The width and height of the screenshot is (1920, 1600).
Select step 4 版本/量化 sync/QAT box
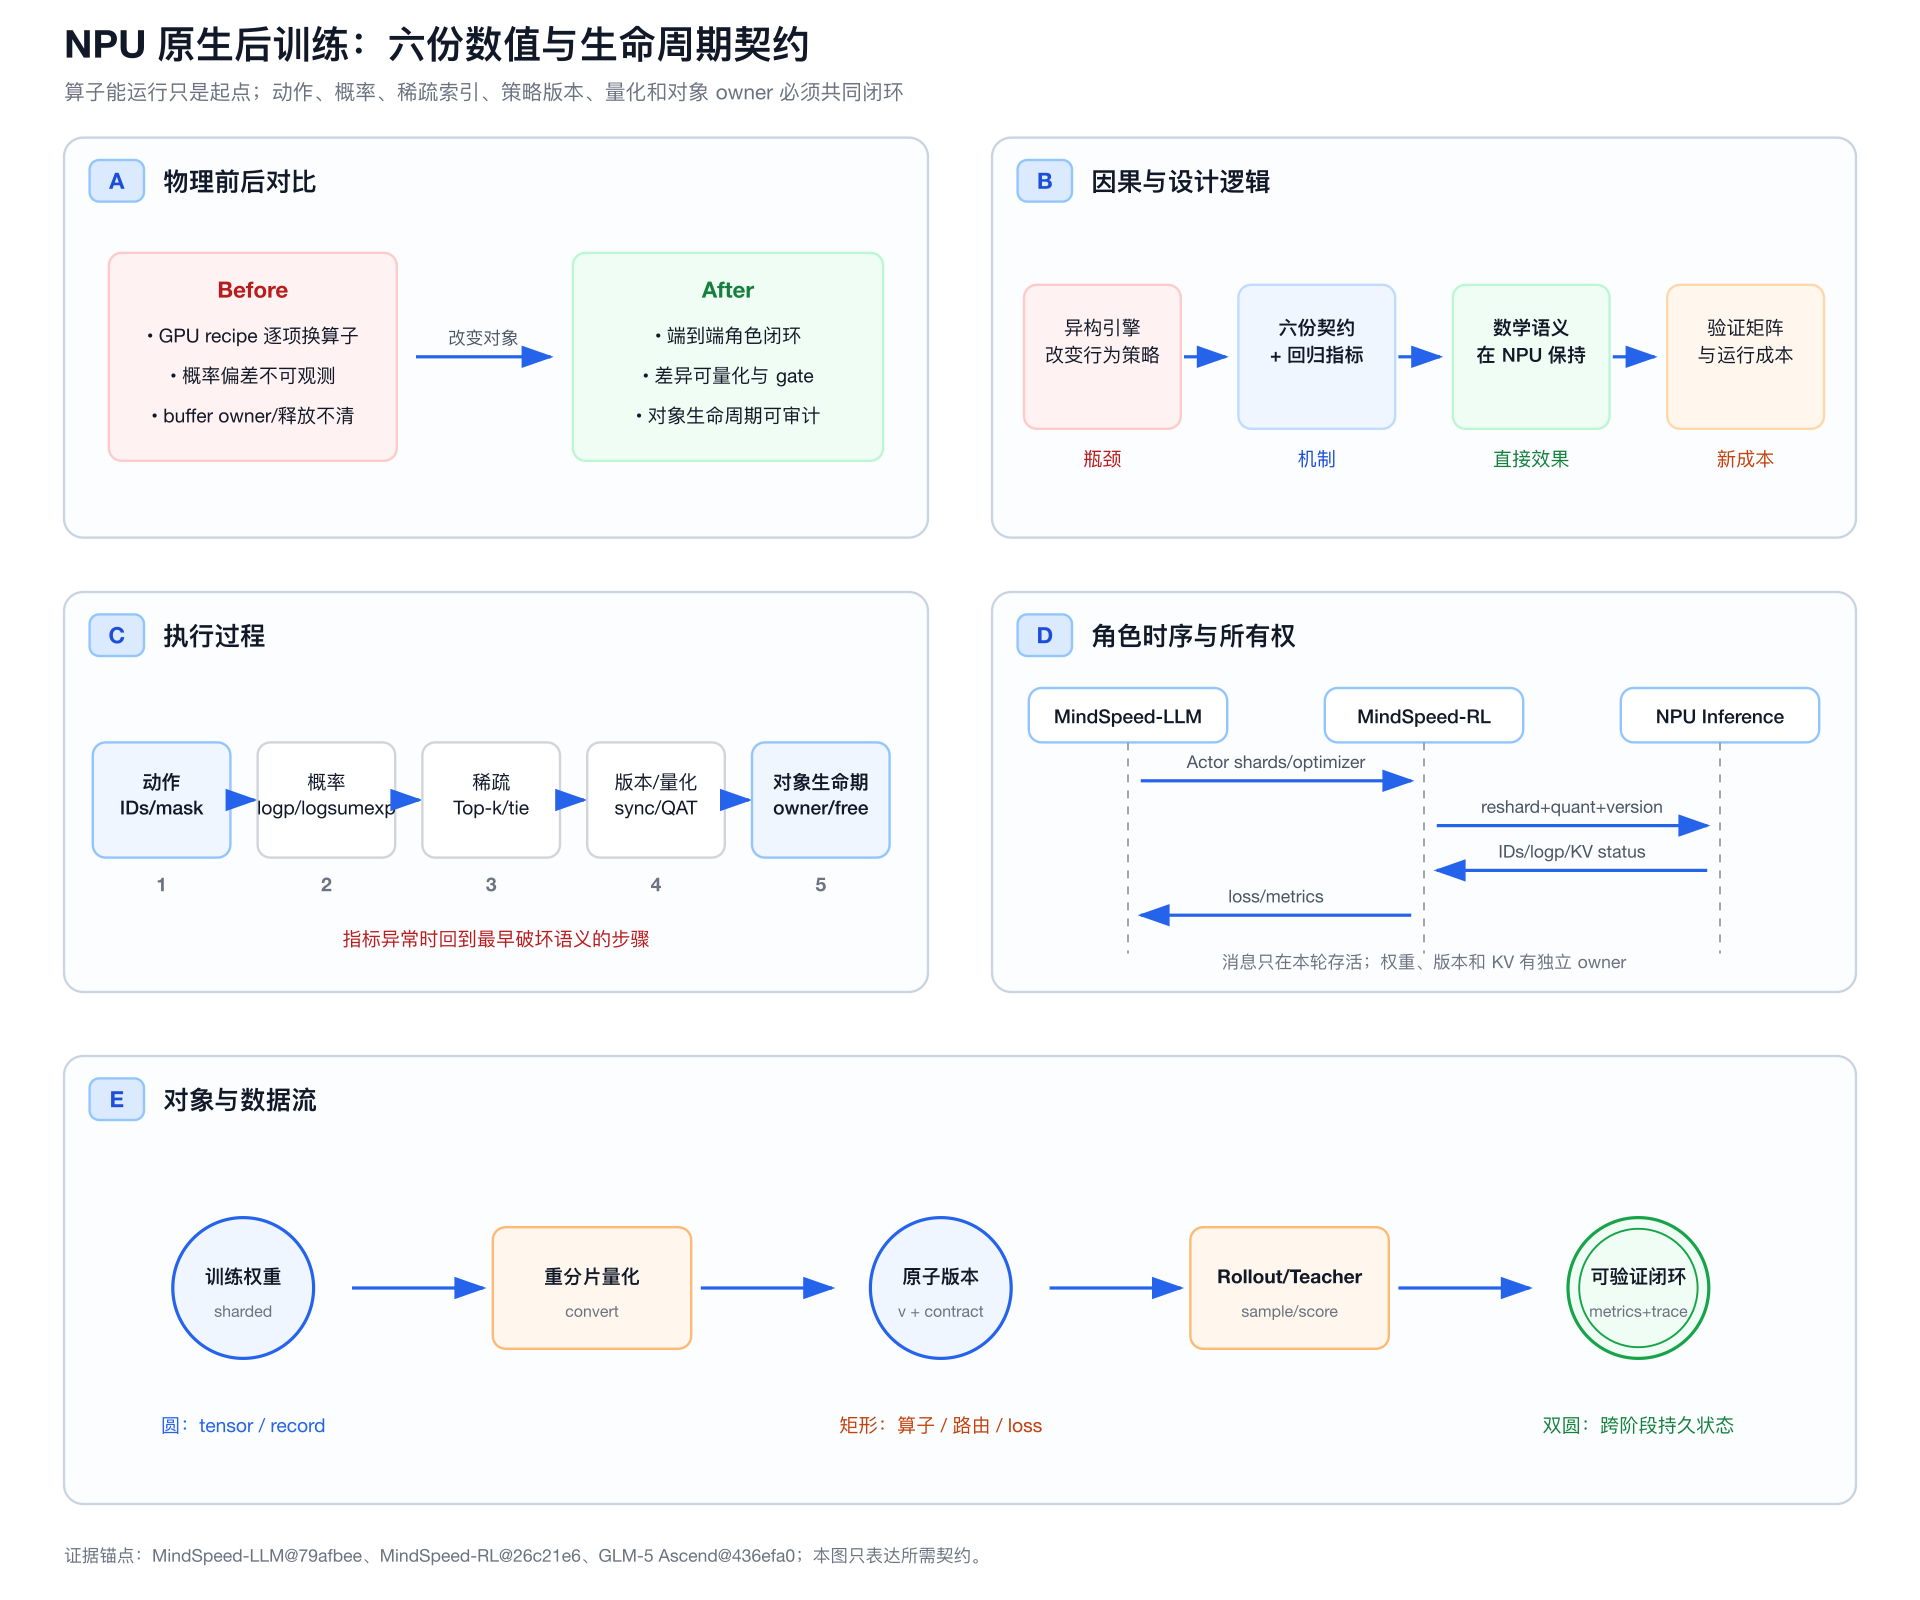(x=656, y=800)
